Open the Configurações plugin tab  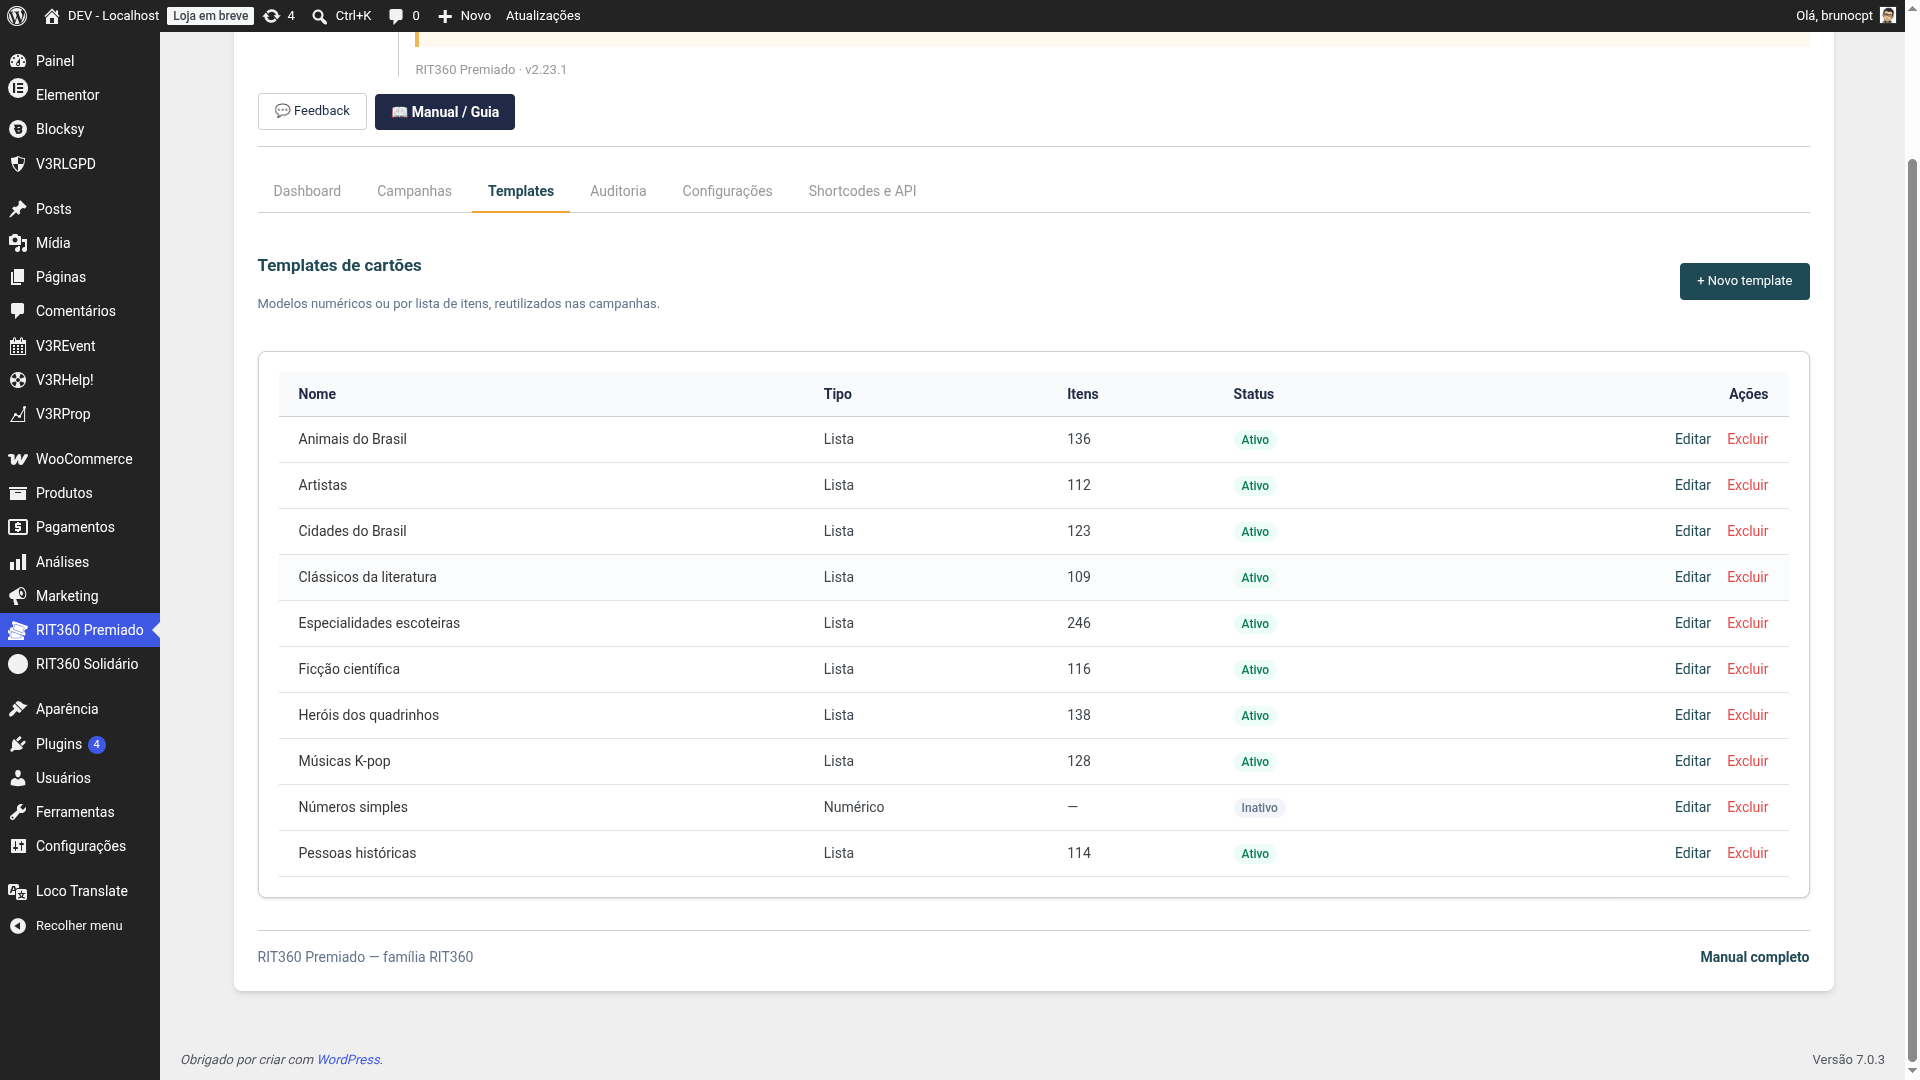[x=727, y=191]
